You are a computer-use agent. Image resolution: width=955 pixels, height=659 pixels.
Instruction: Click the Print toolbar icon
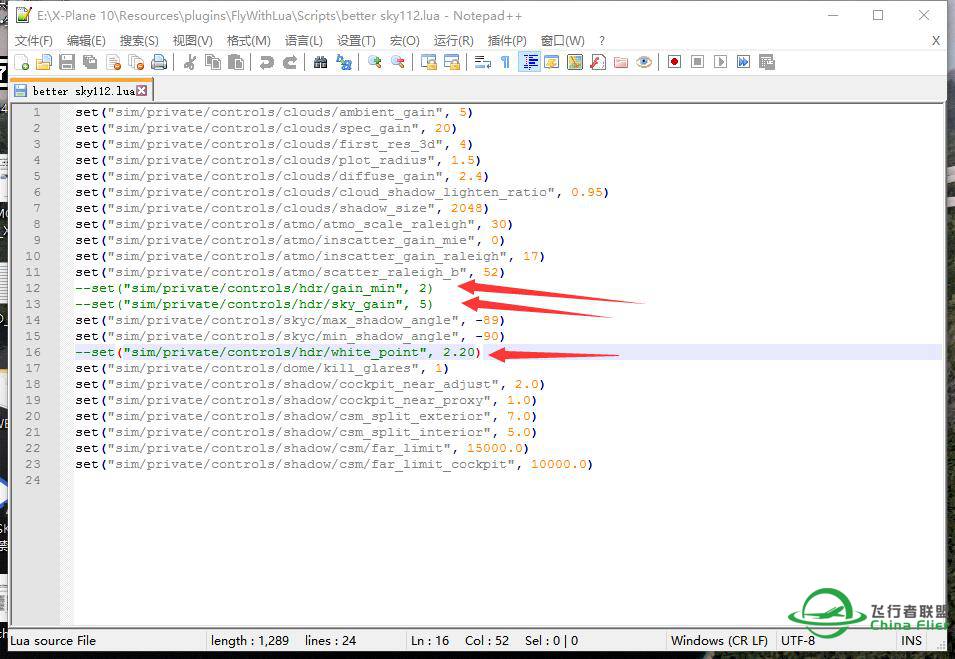coord(159,62)
